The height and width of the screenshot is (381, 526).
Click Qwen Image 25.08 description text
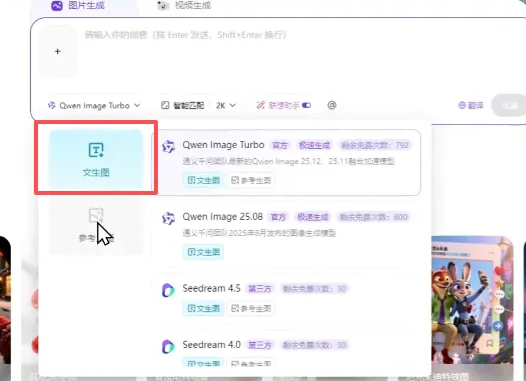(259, 233)
